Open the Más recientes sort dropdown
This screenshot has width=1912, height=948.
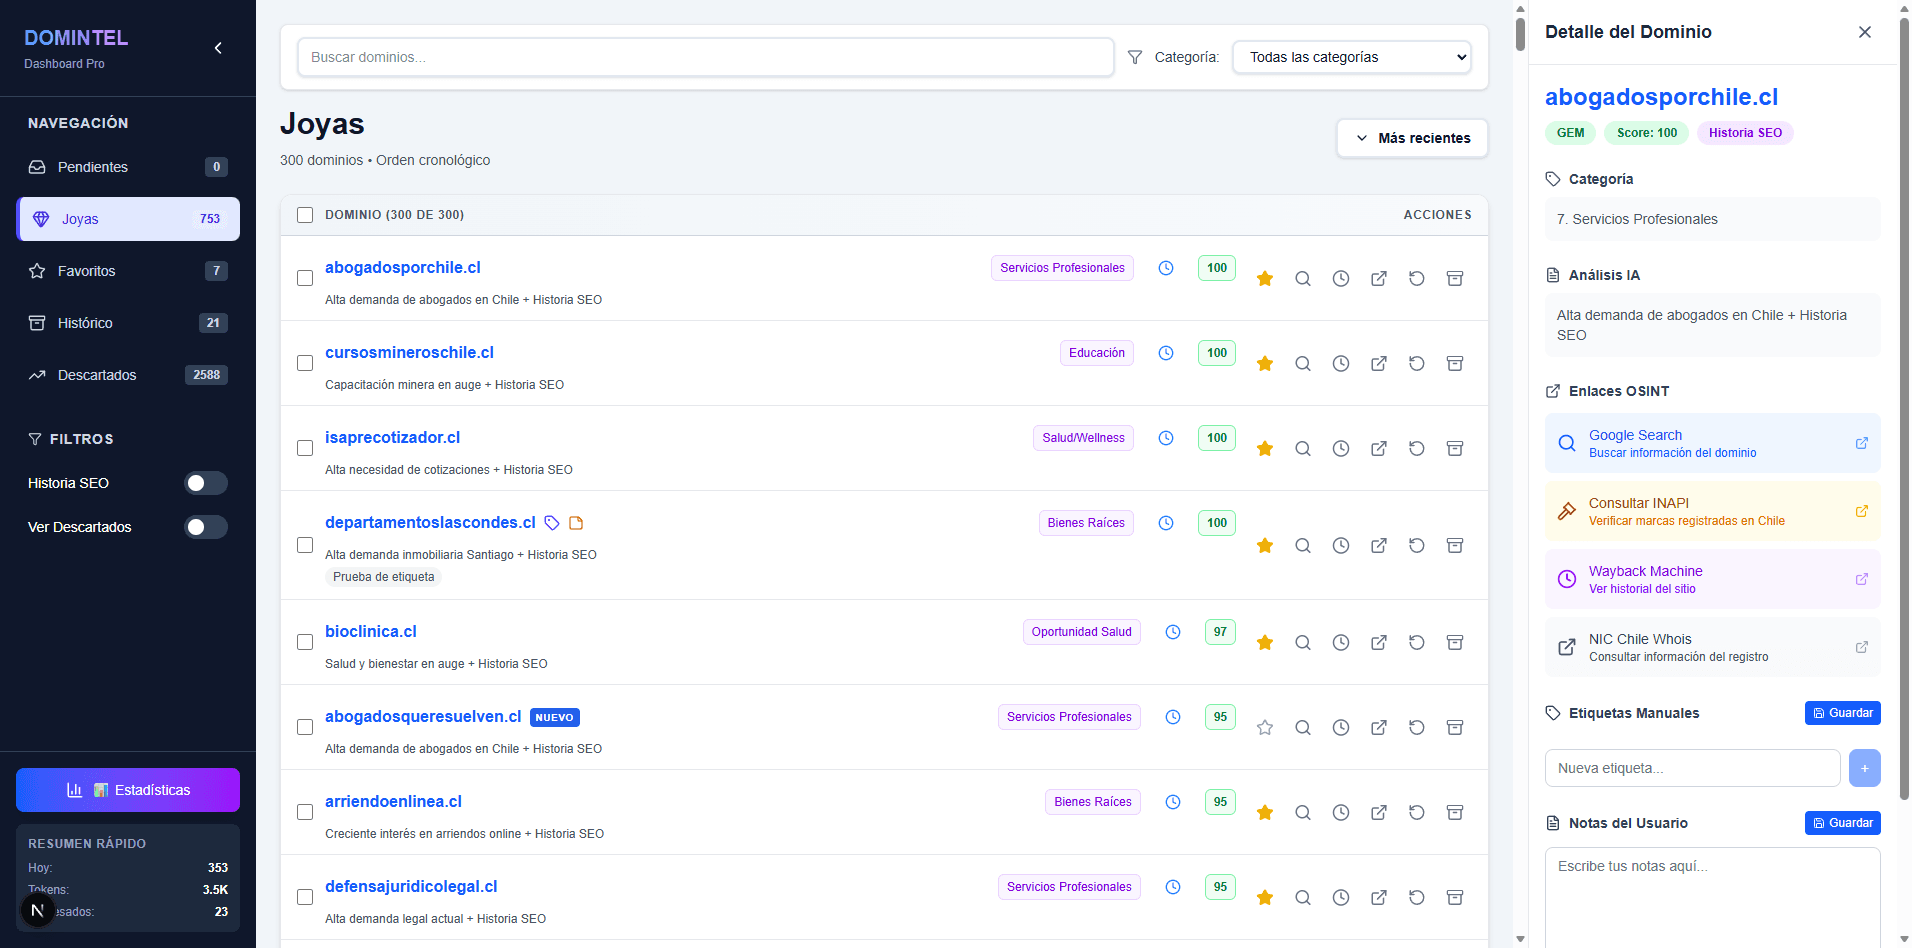1411,138
